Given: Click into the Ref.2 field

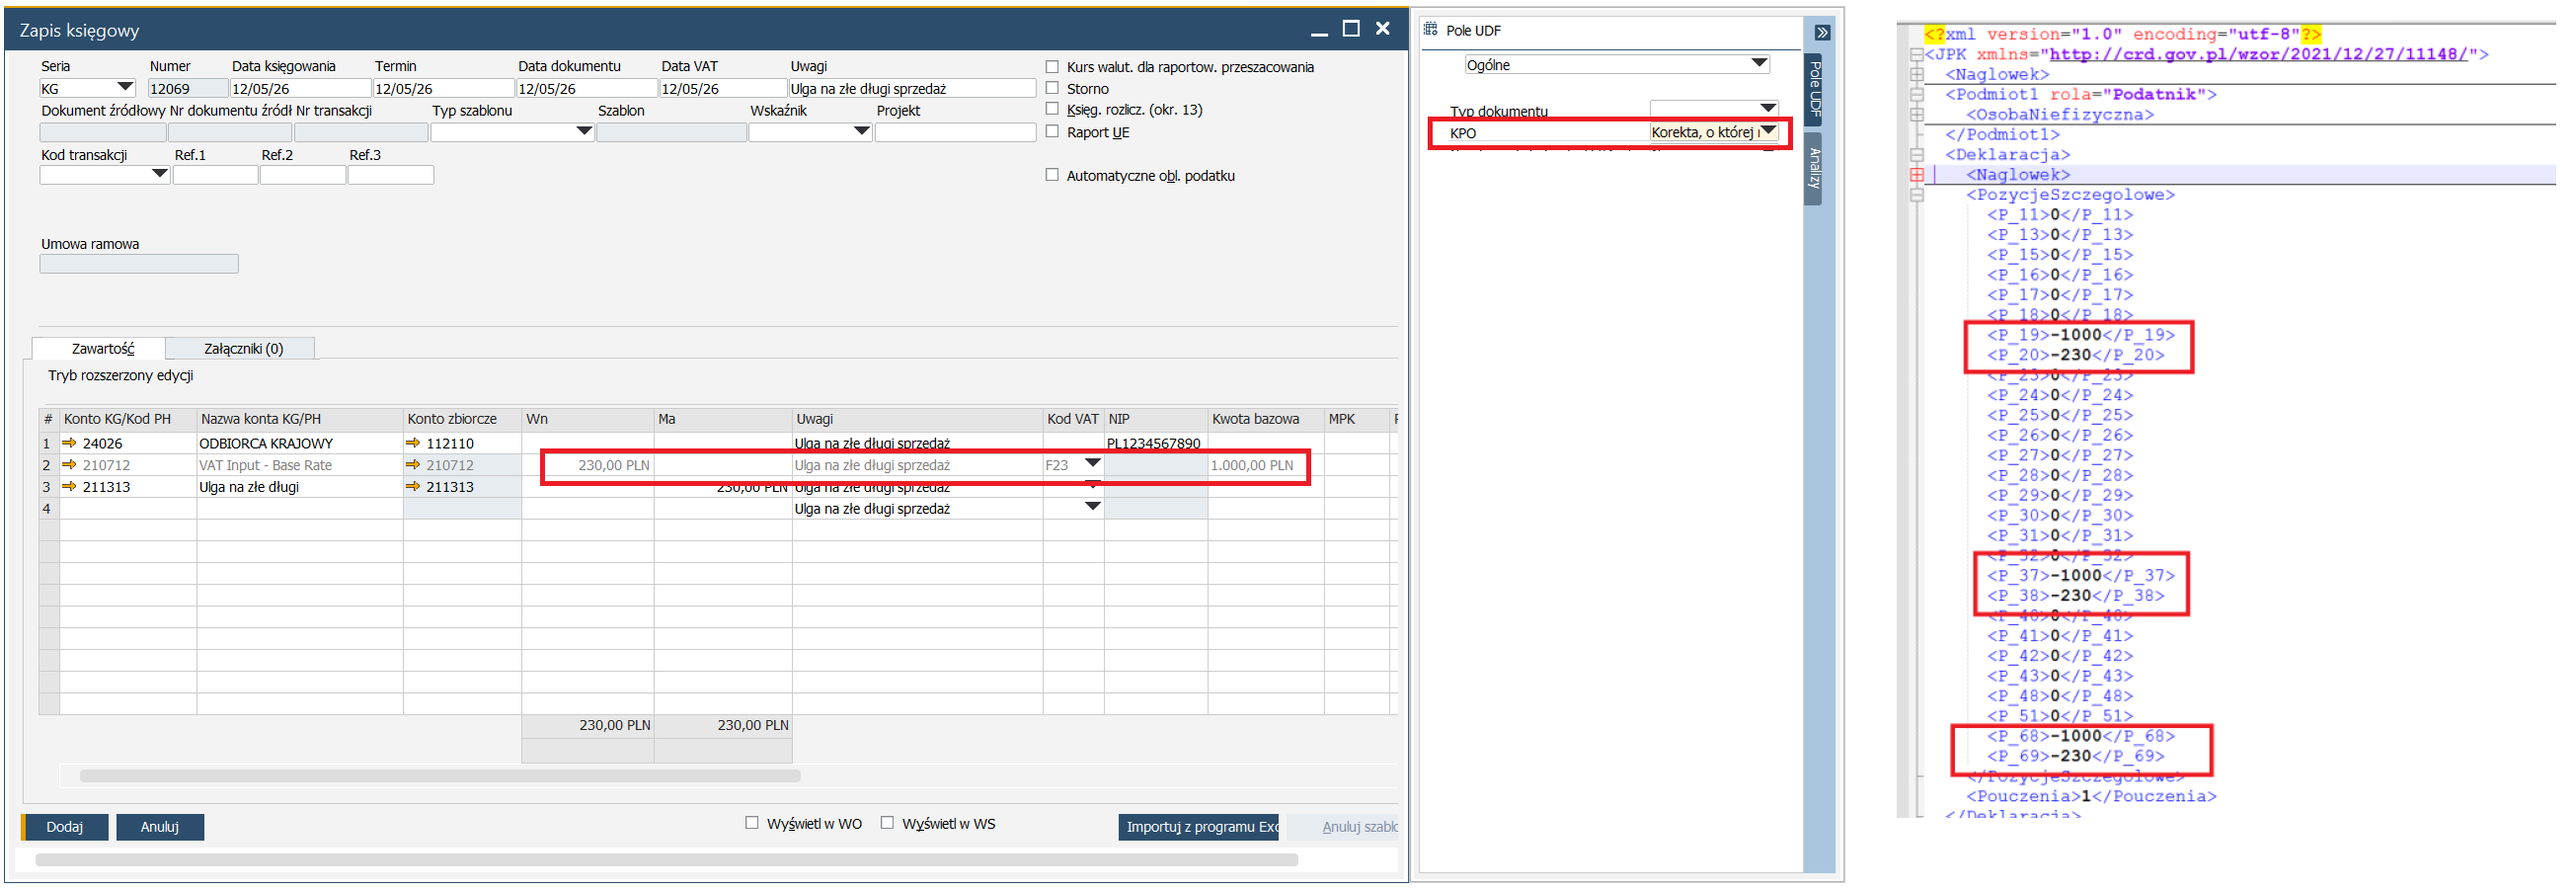Looking at the screenshot, I should point(303,175).
